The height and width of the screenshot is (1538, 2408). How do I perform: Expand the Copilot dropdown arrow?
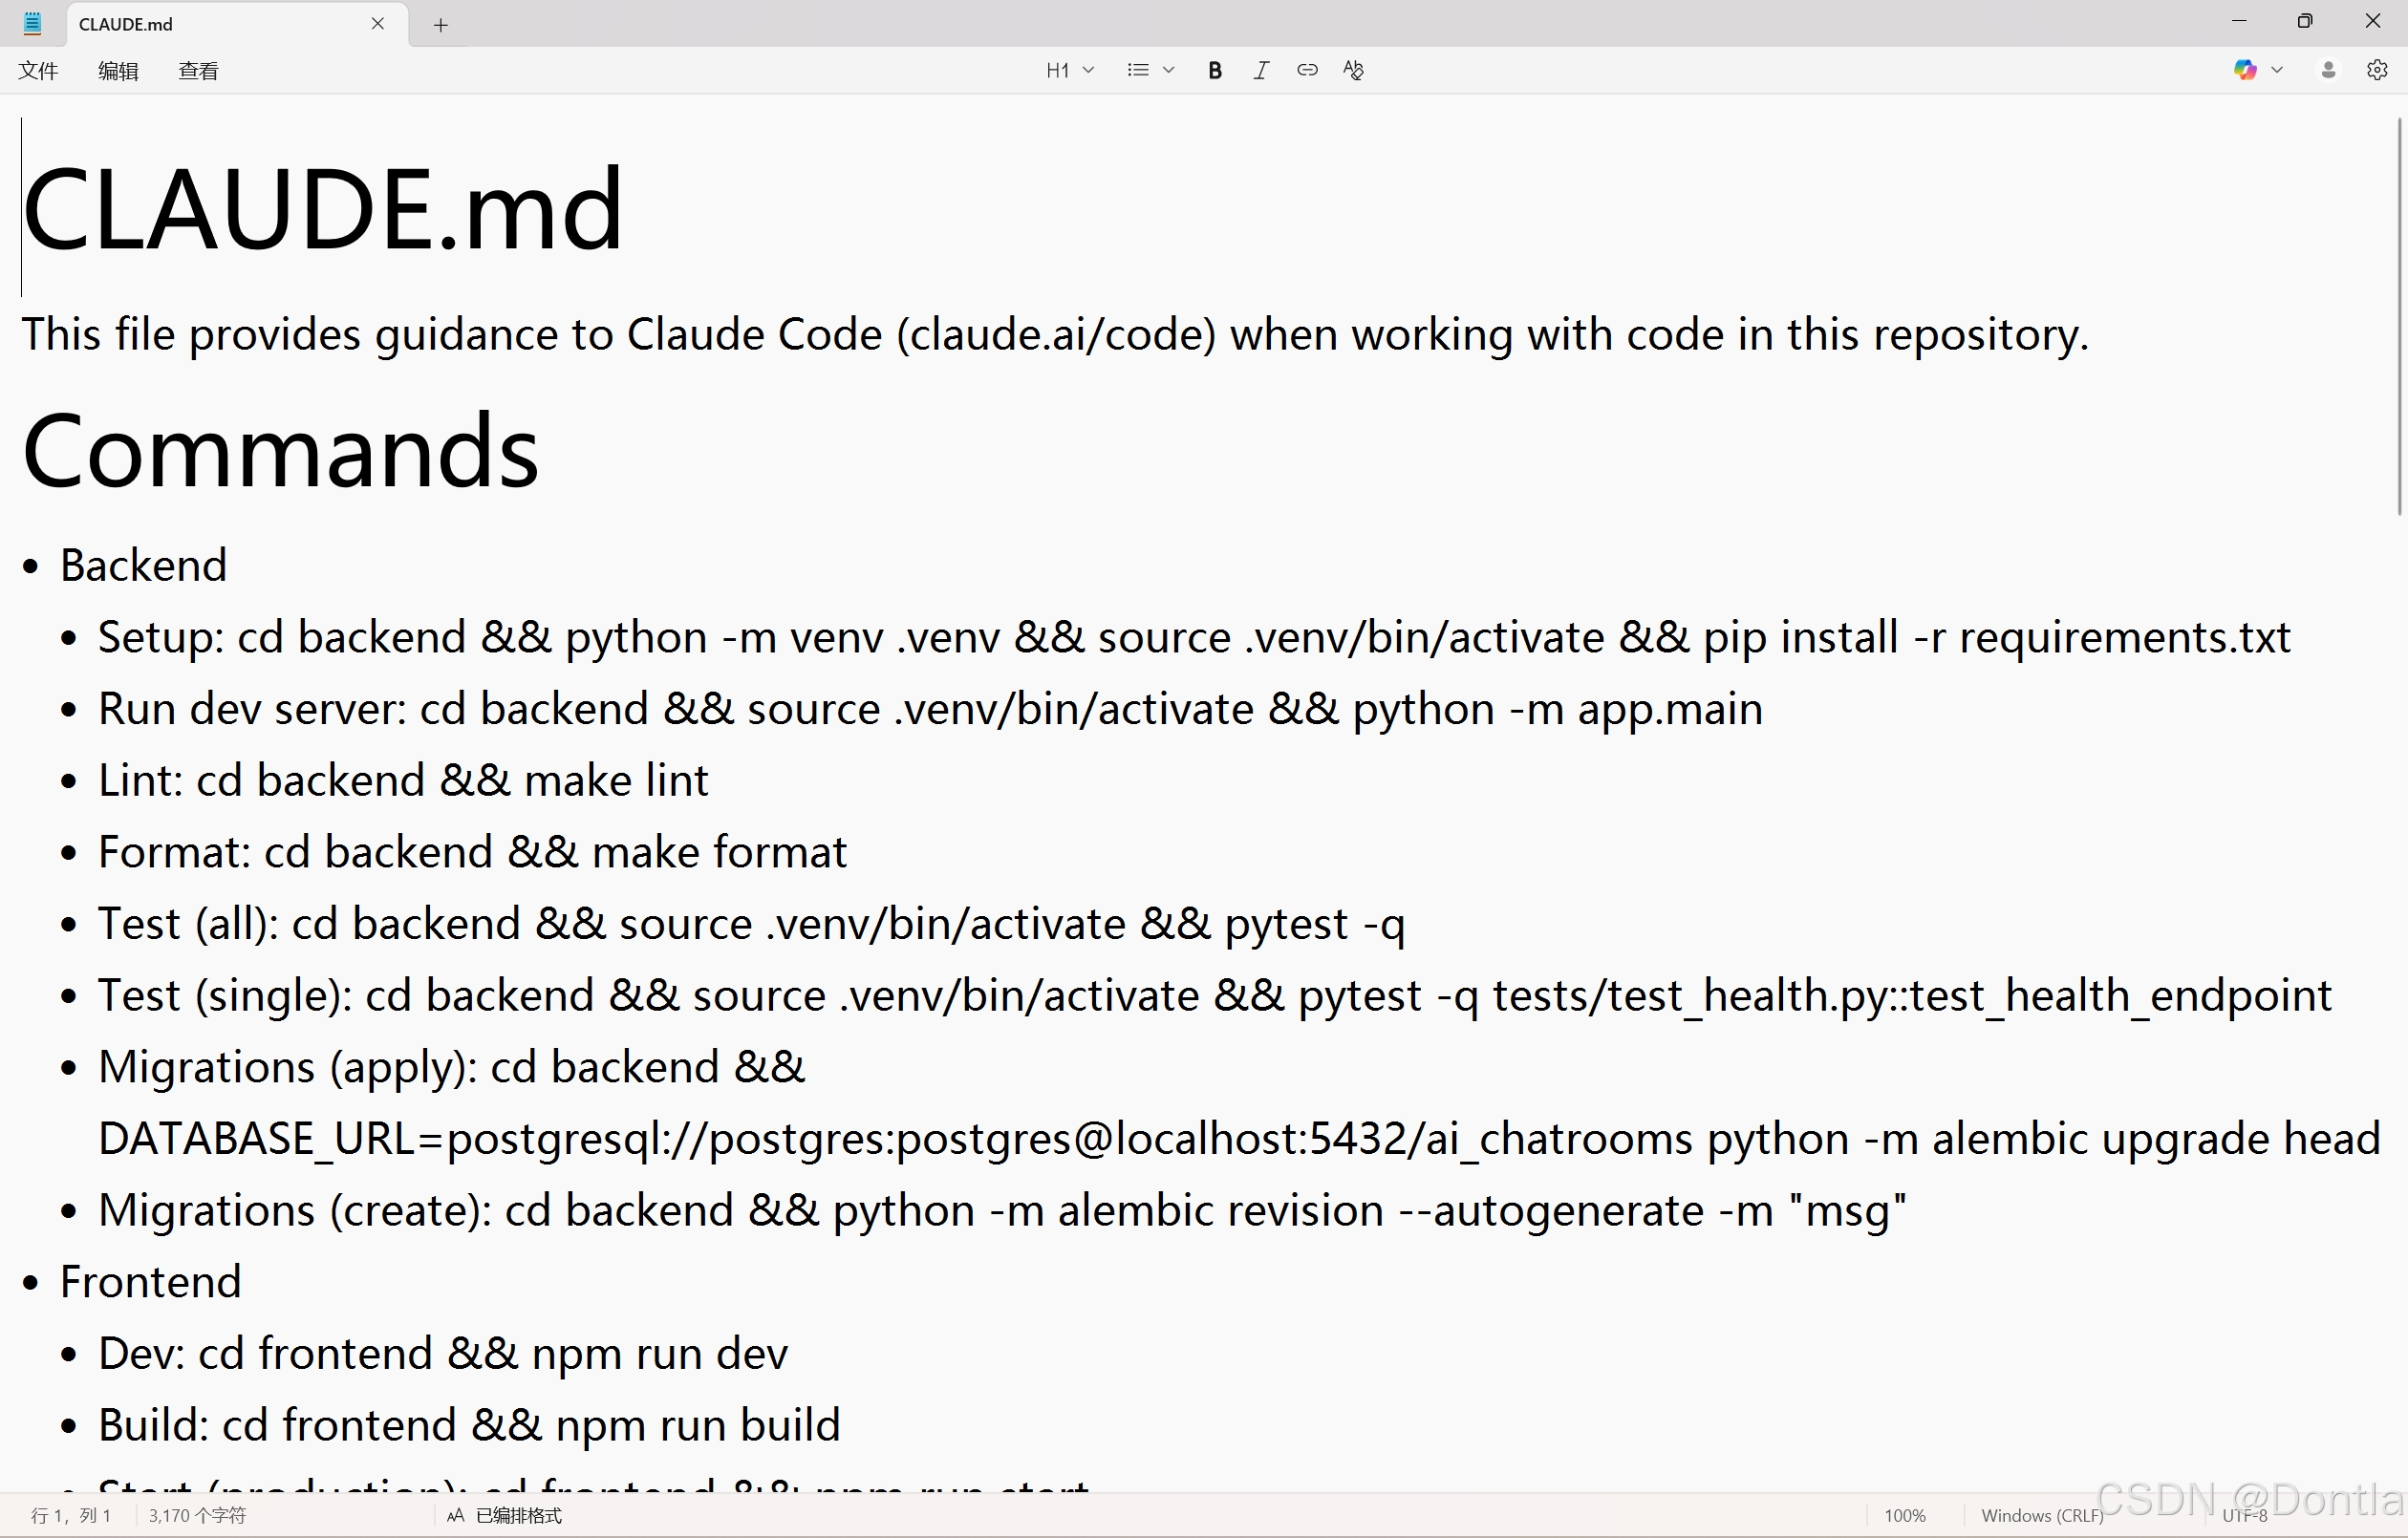(x=2277, y=70)
